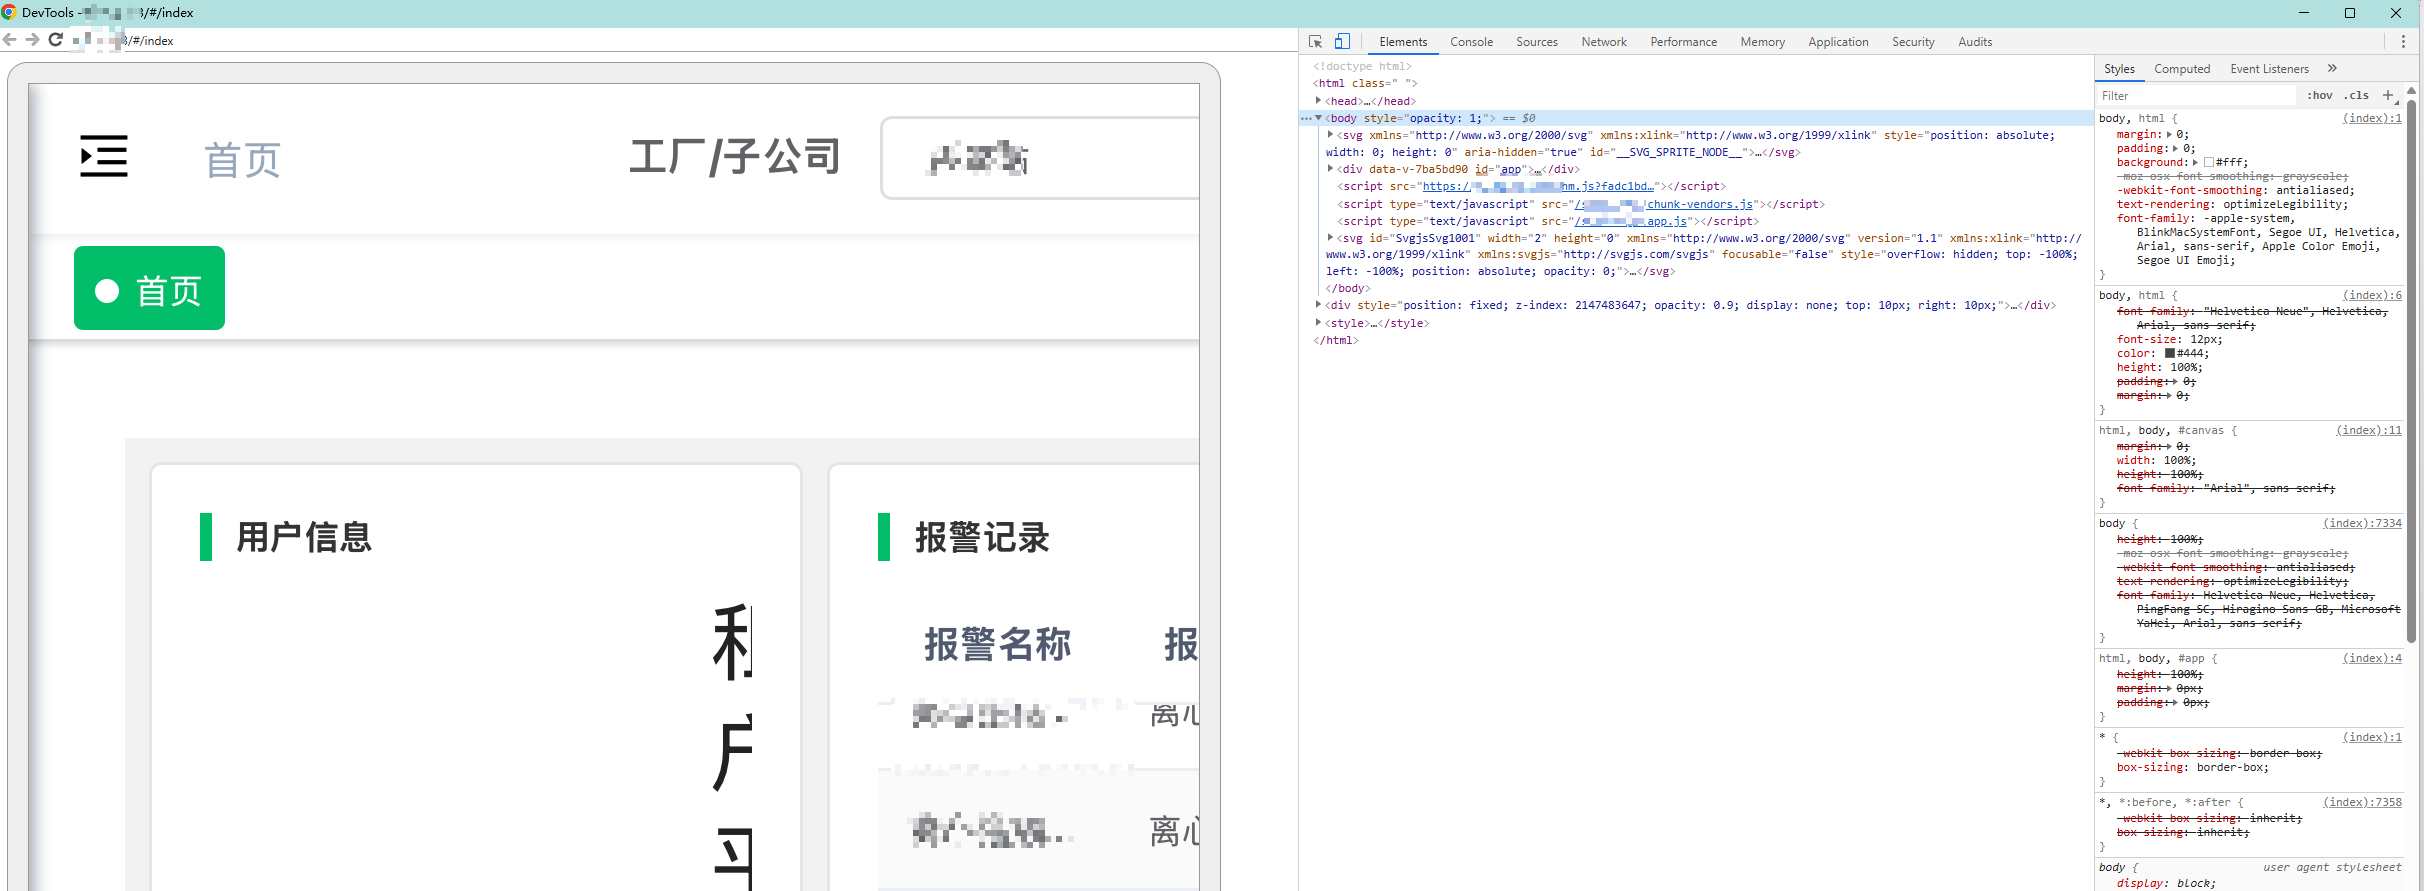The width and height of the screenshot is (2424, 891).
Task: Switch to the Console tab
Action: pyautogui.click(x=1471, y=42)
